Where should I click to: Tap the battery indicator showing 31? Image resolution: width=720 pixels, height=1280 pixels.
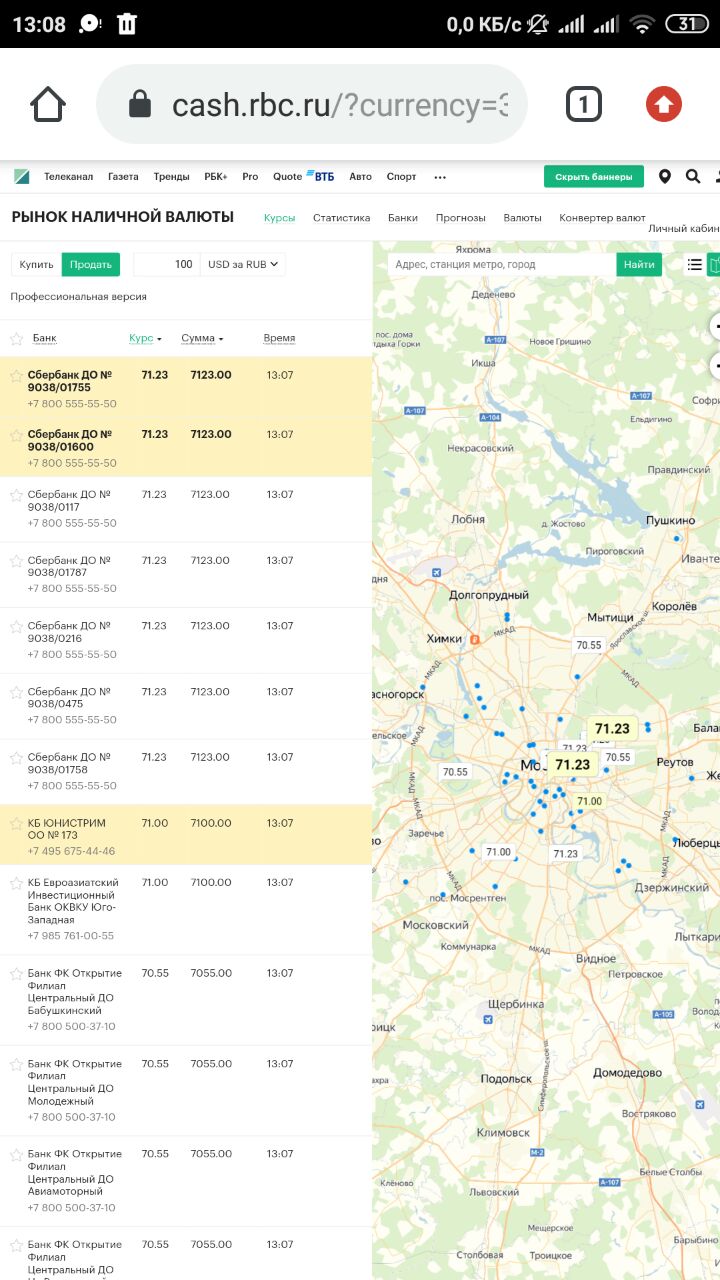coord(686,24)
